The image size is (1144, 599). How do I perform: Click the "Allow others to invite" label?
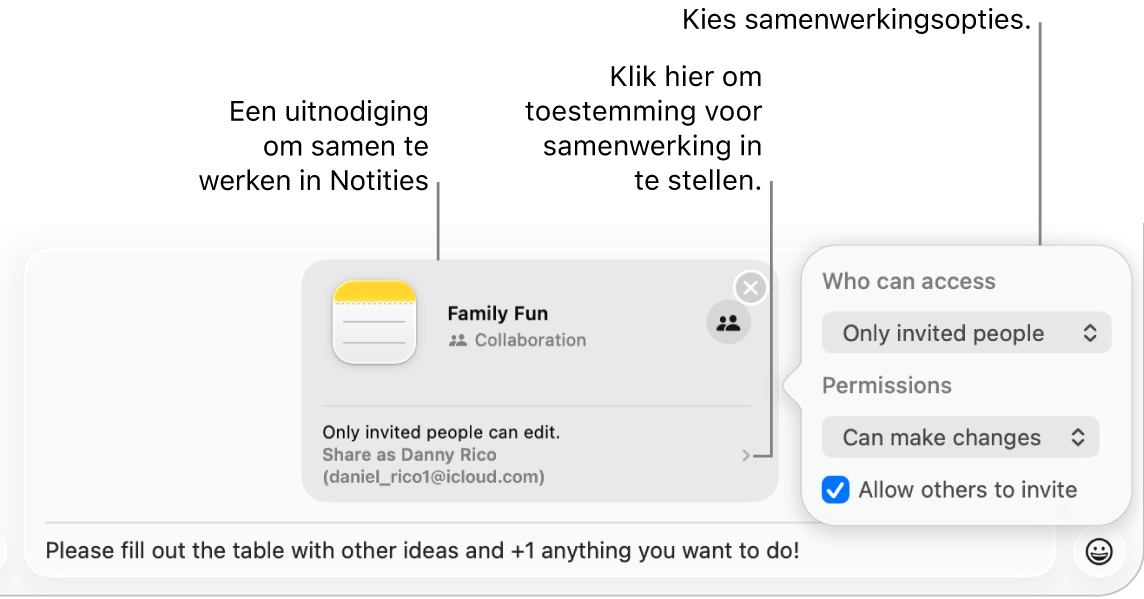click(x=967, y=490)
